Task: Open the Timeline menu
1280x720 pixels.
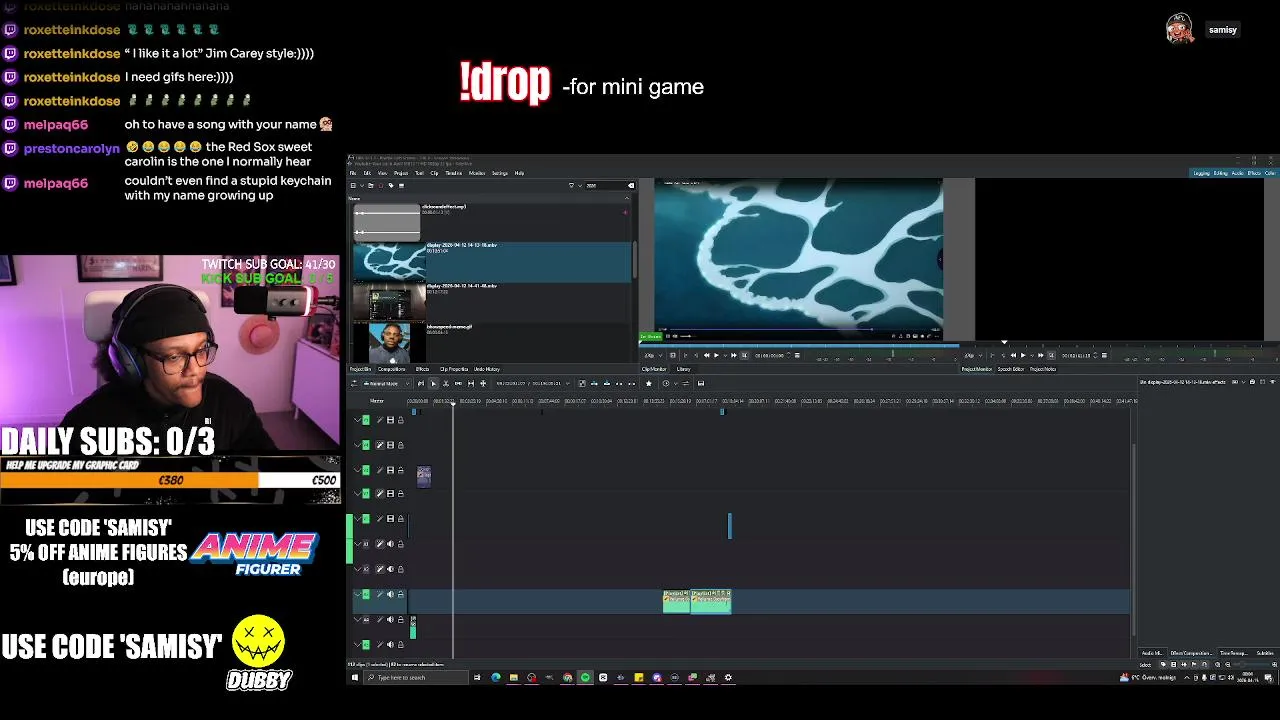Action: (454, 173)
